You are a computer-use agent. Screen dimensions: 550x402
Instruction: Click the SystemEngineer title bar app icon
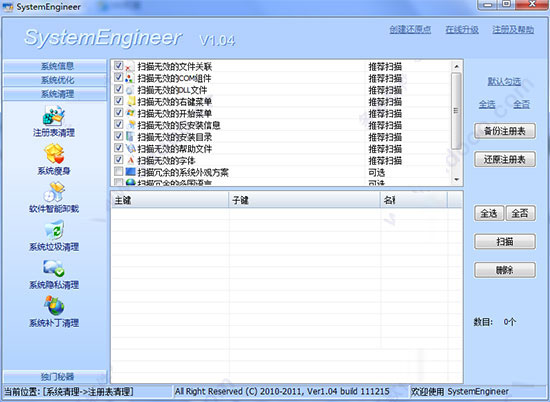[8, 6]
